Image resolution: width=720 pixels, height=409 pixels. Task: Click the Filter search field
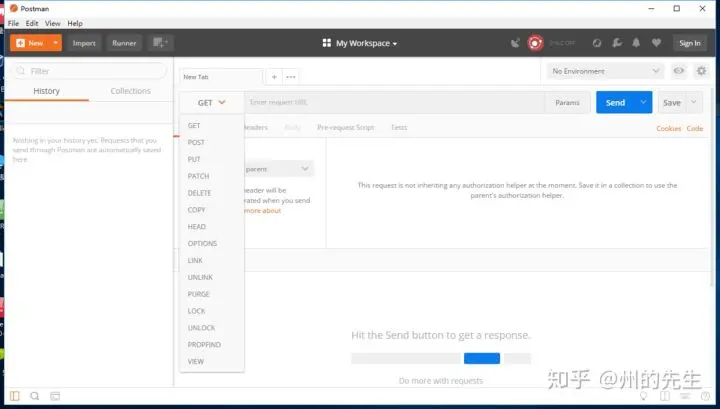tap(89, 71)
